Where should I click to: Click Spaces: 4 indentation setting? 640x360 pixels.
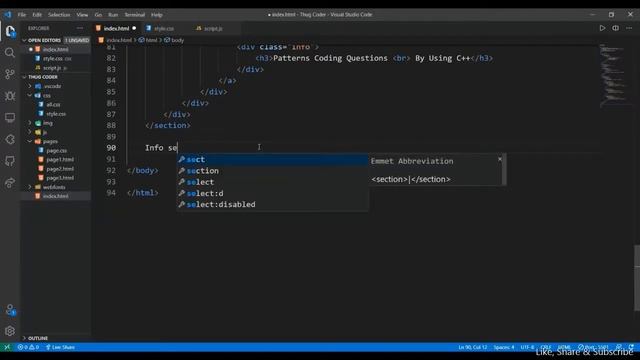(x=504, y=347)
